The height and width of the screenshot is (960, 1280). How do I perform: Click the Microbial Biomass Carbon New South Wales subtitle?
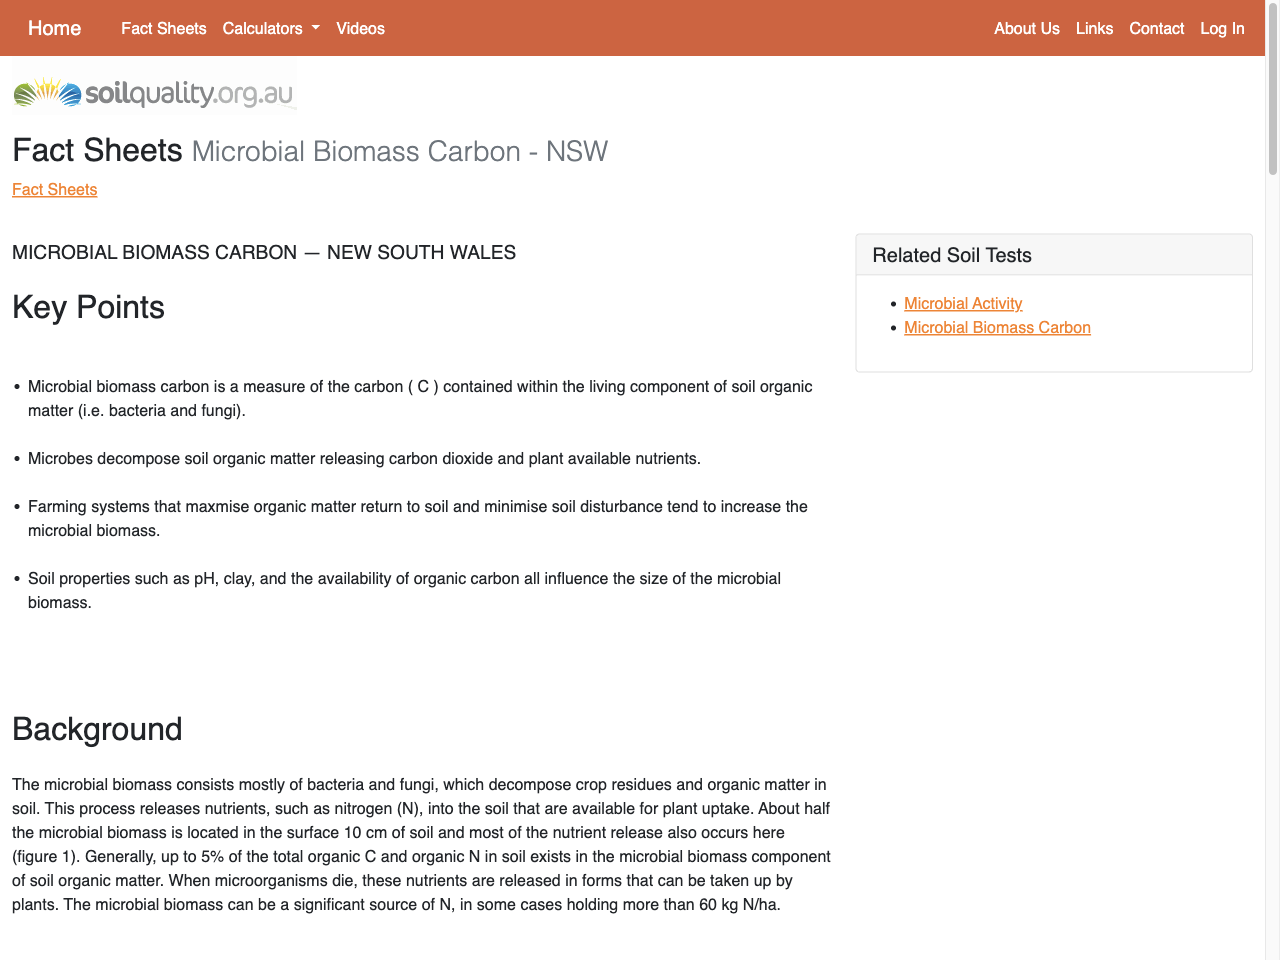tap(264, 252)
